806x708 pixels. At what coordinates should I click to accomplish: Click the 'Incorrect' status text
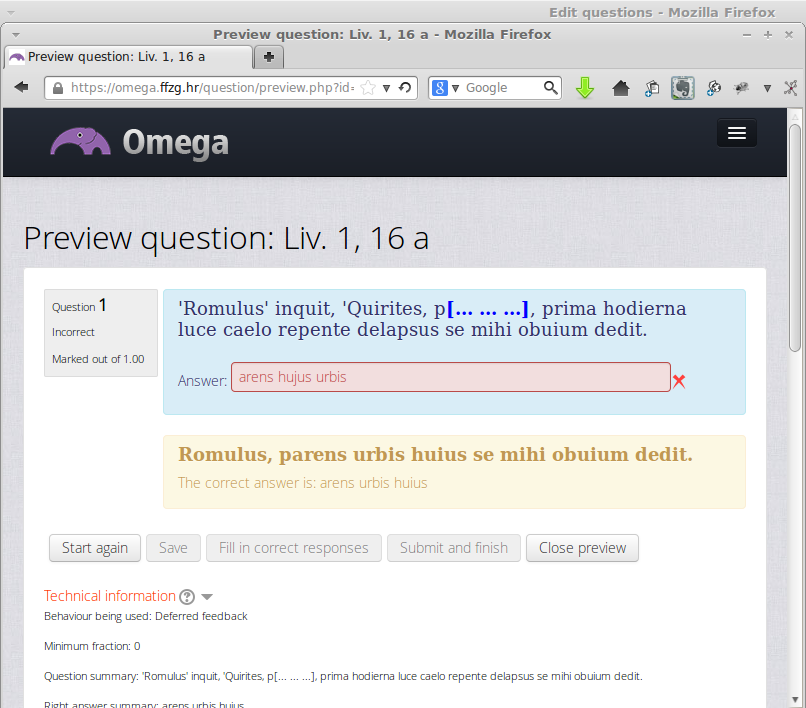pos(73,332)
